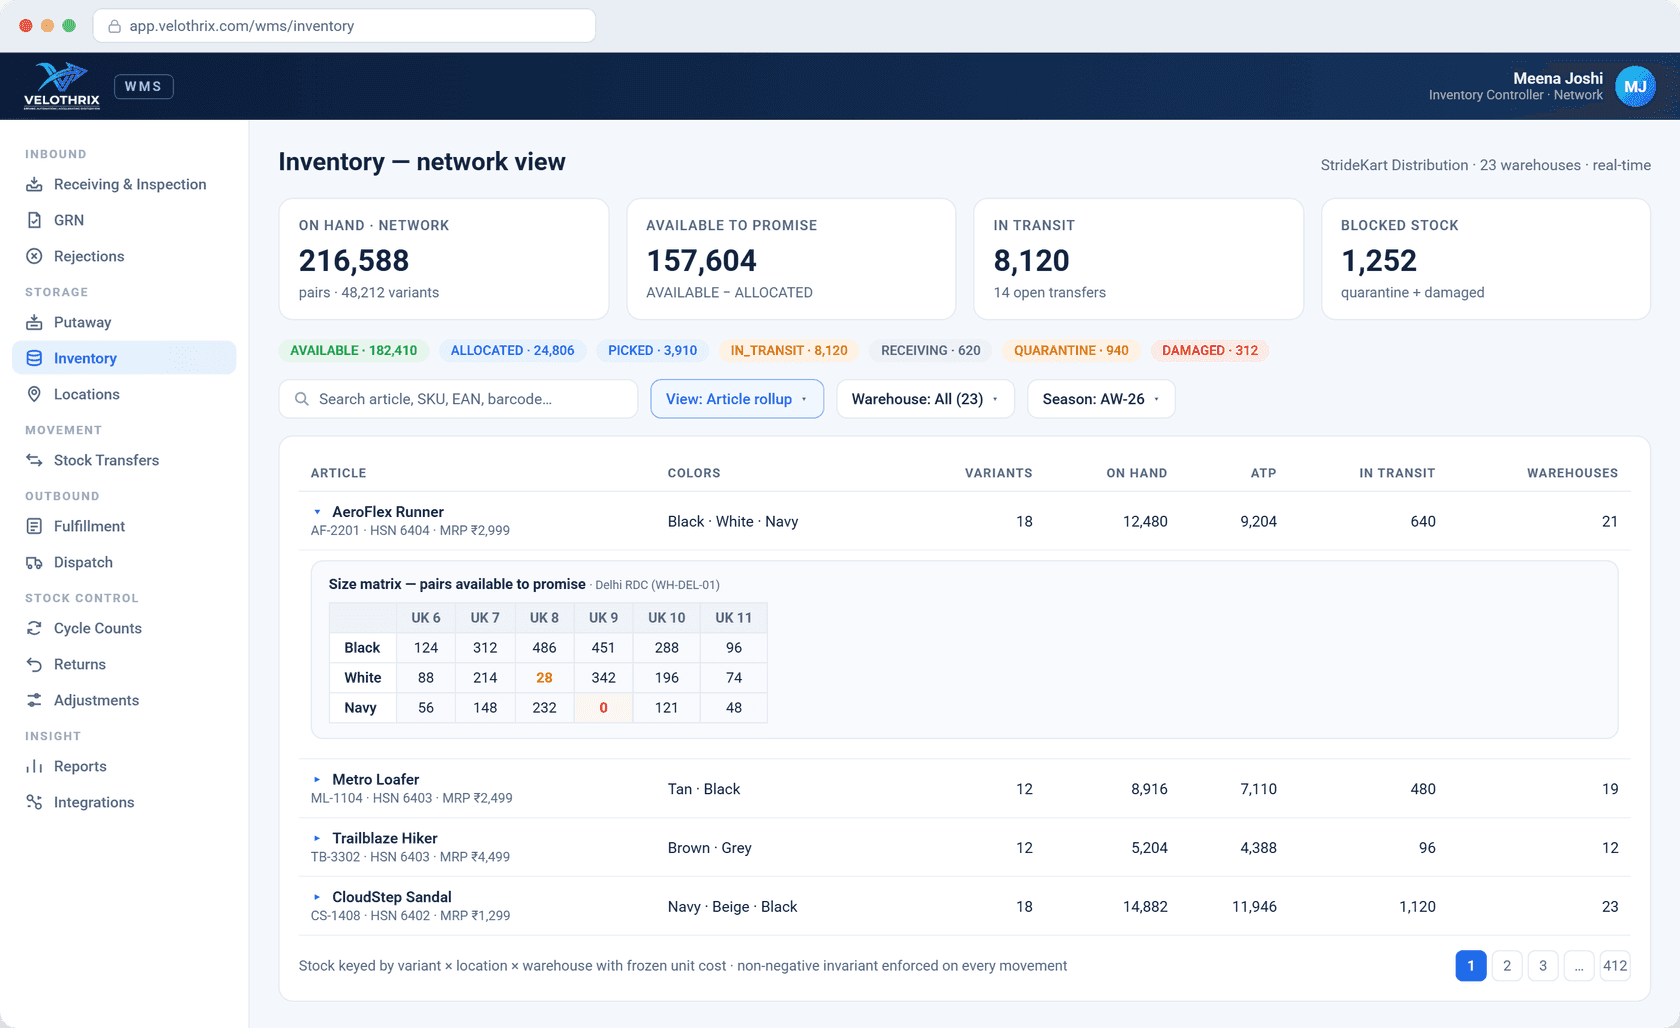Screen dimensions: 1680x1028
Task: Filter by AVAILABLE · 182,410 chip
Action: [354, 351]
